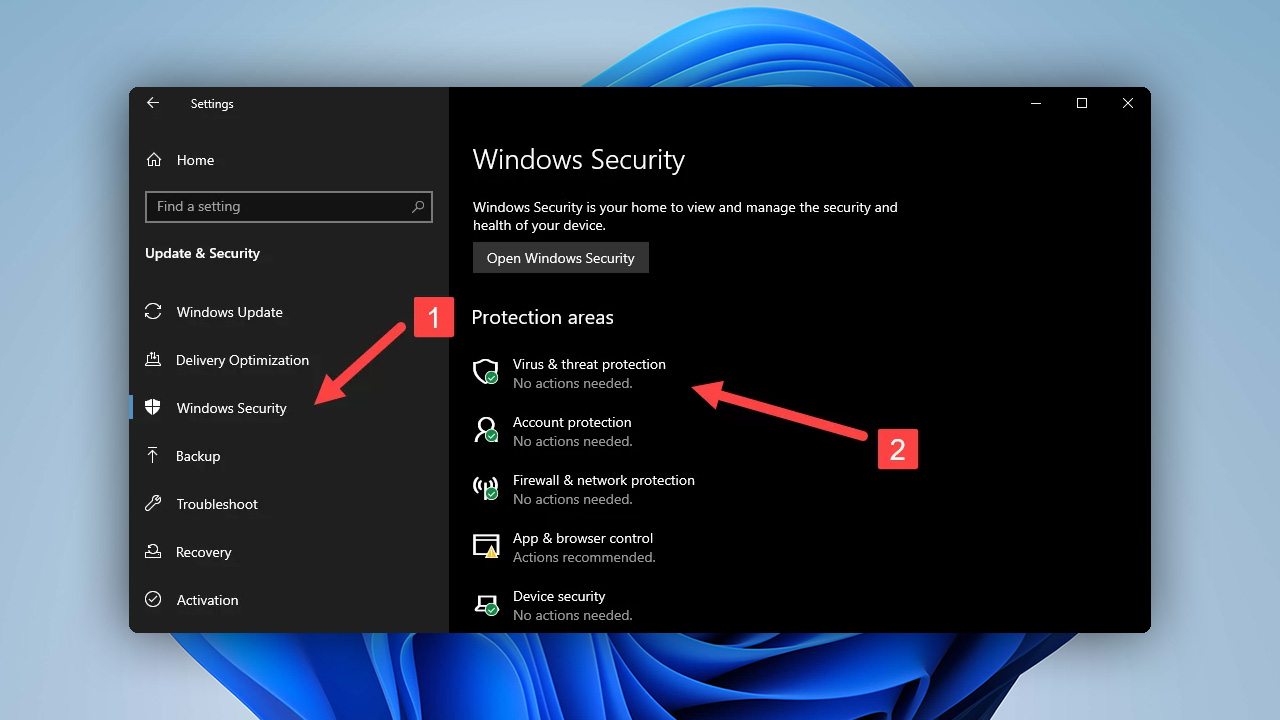The image size is (1280, 720).
Task: Click the Account protection person icon
Action: tap(485, 430)
